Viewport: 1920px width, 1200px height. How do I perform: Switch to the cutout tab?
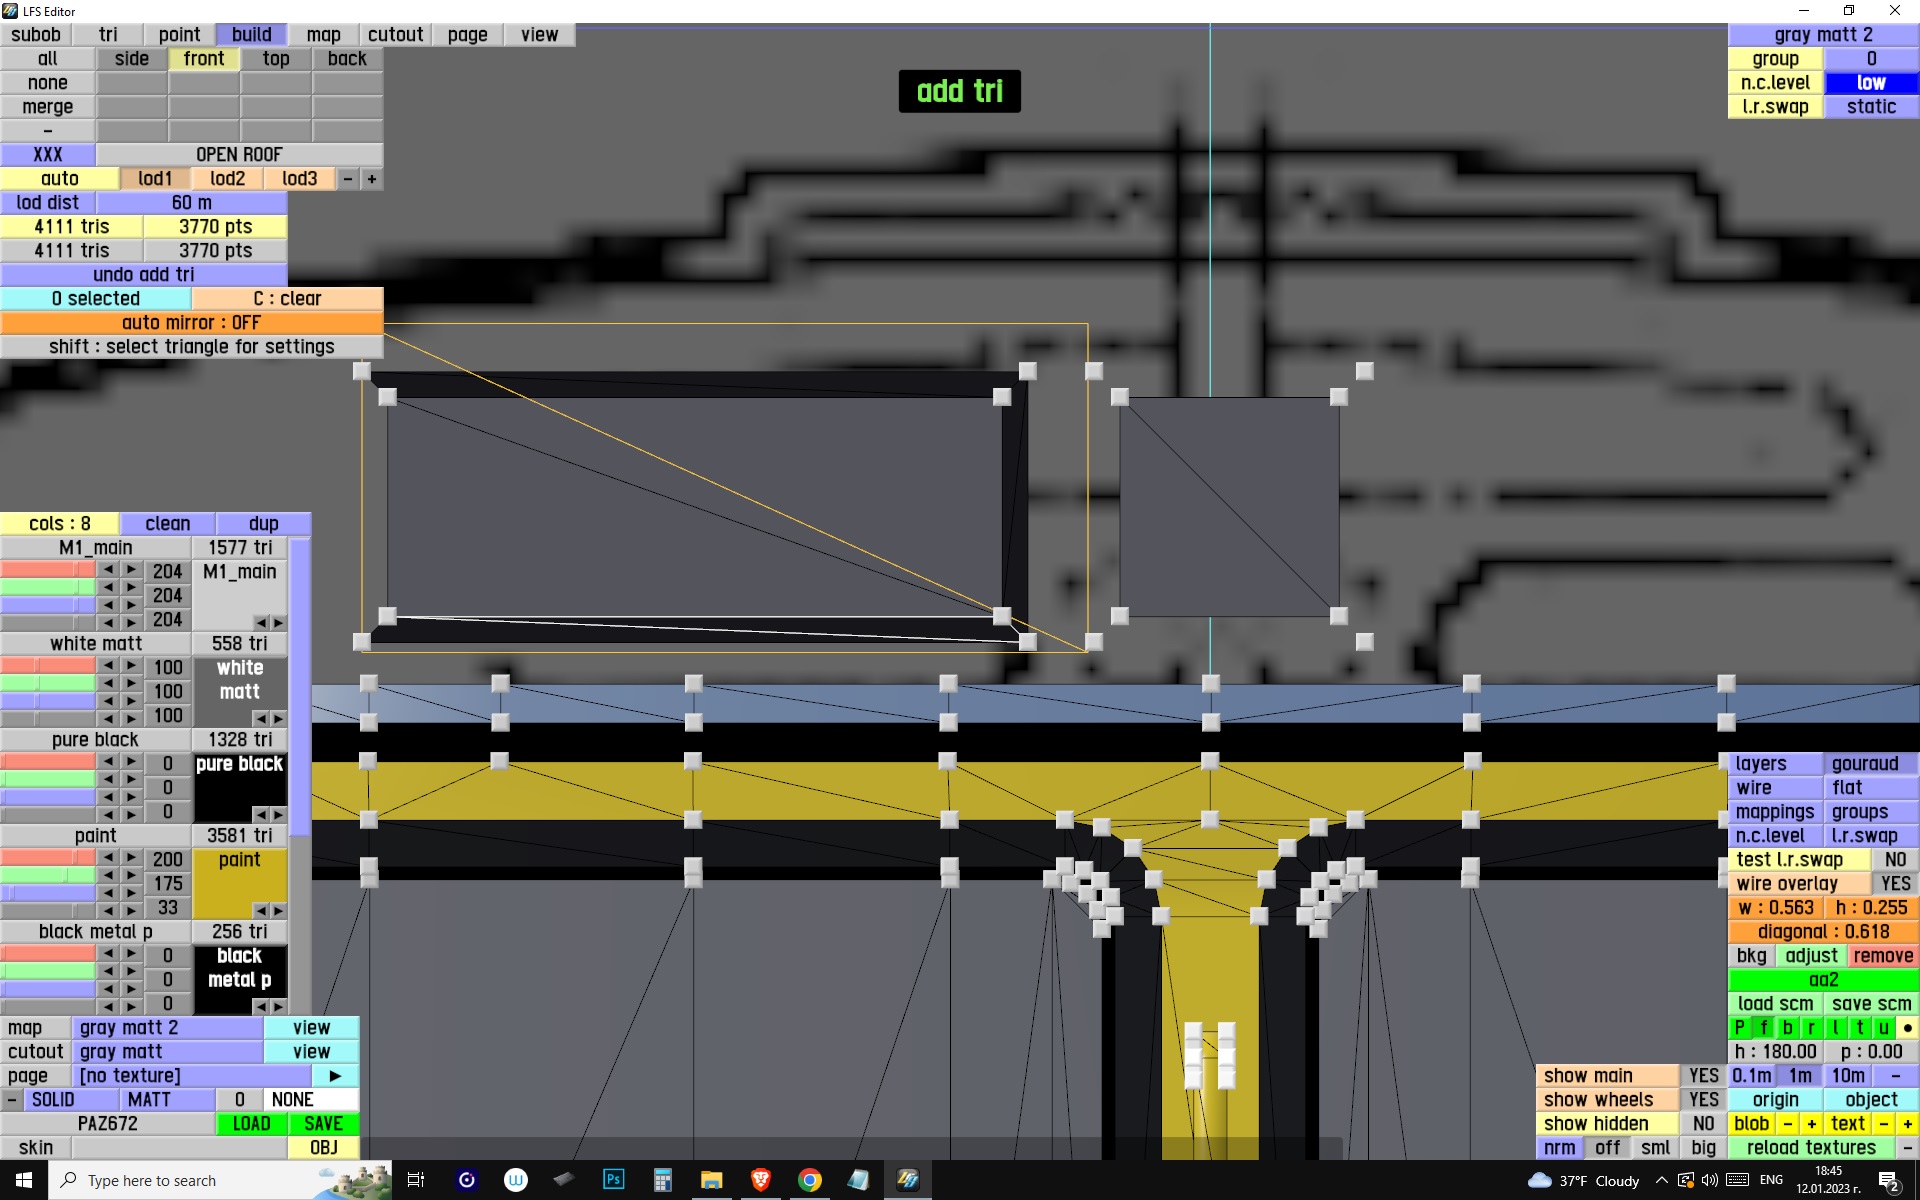tap(395, 35)
